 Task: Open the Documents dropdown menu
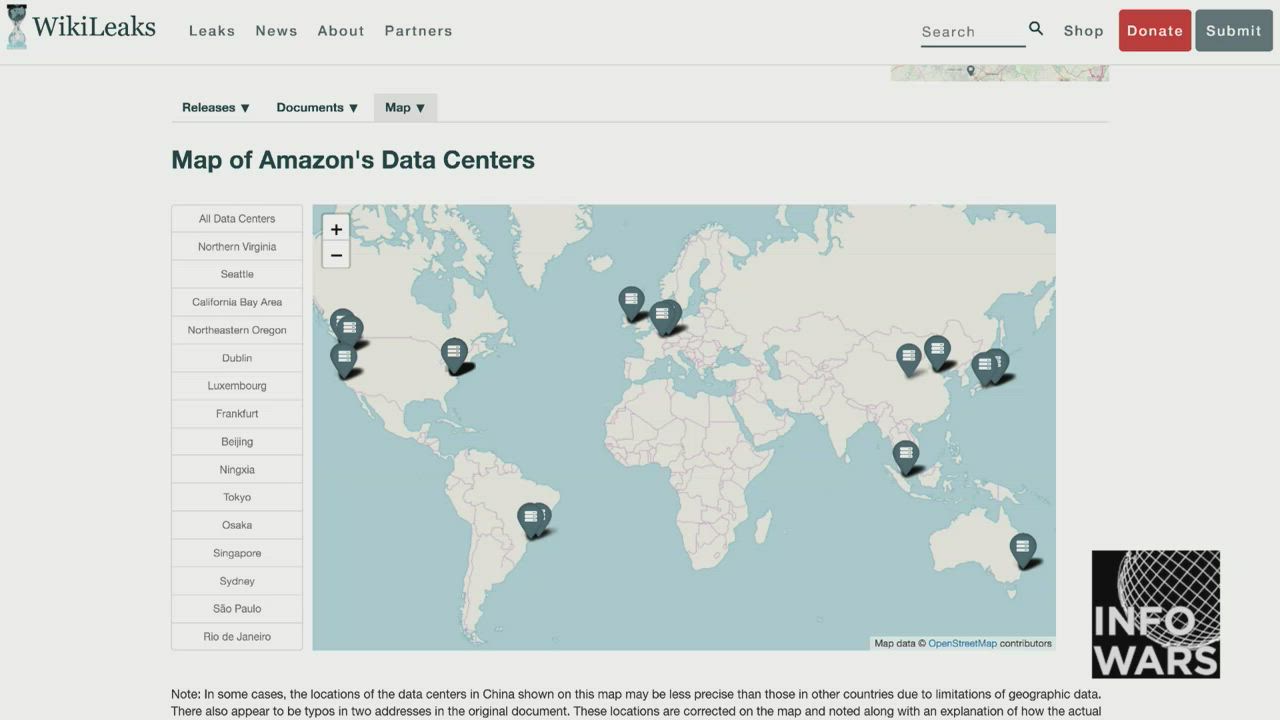click(317, 108)
